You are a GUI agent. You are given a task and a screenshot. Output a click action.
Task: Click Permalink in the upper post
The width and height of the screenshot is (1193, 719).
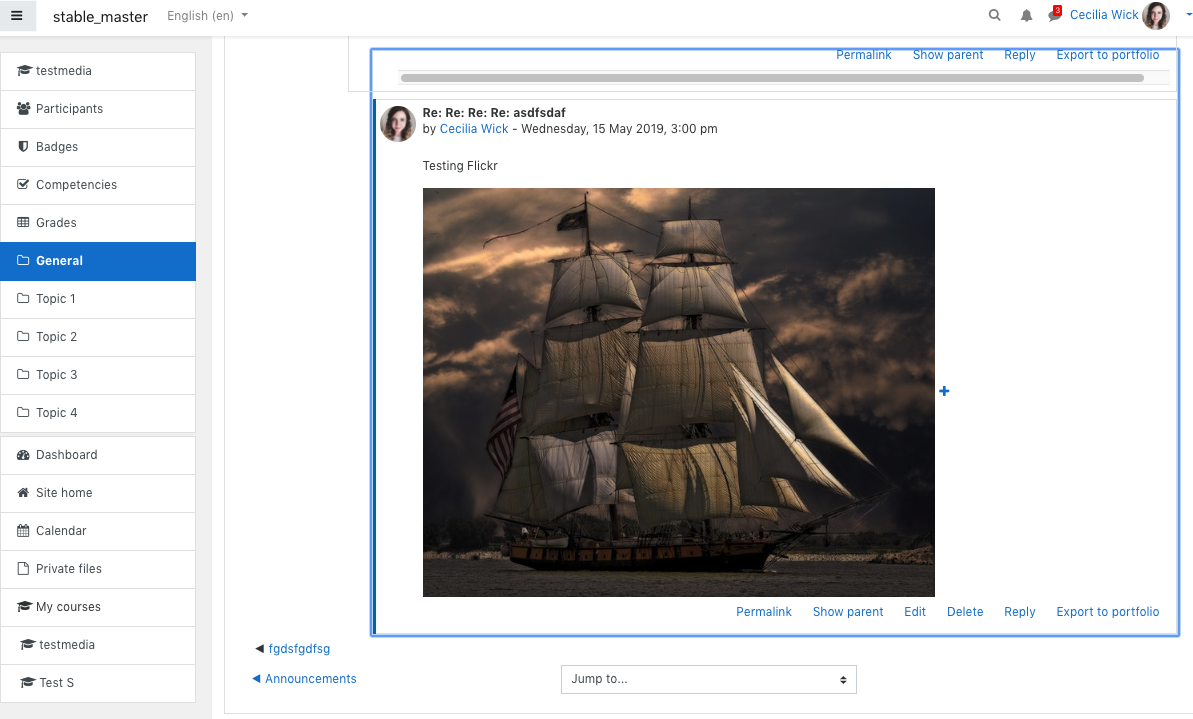[x=864, y=55]
